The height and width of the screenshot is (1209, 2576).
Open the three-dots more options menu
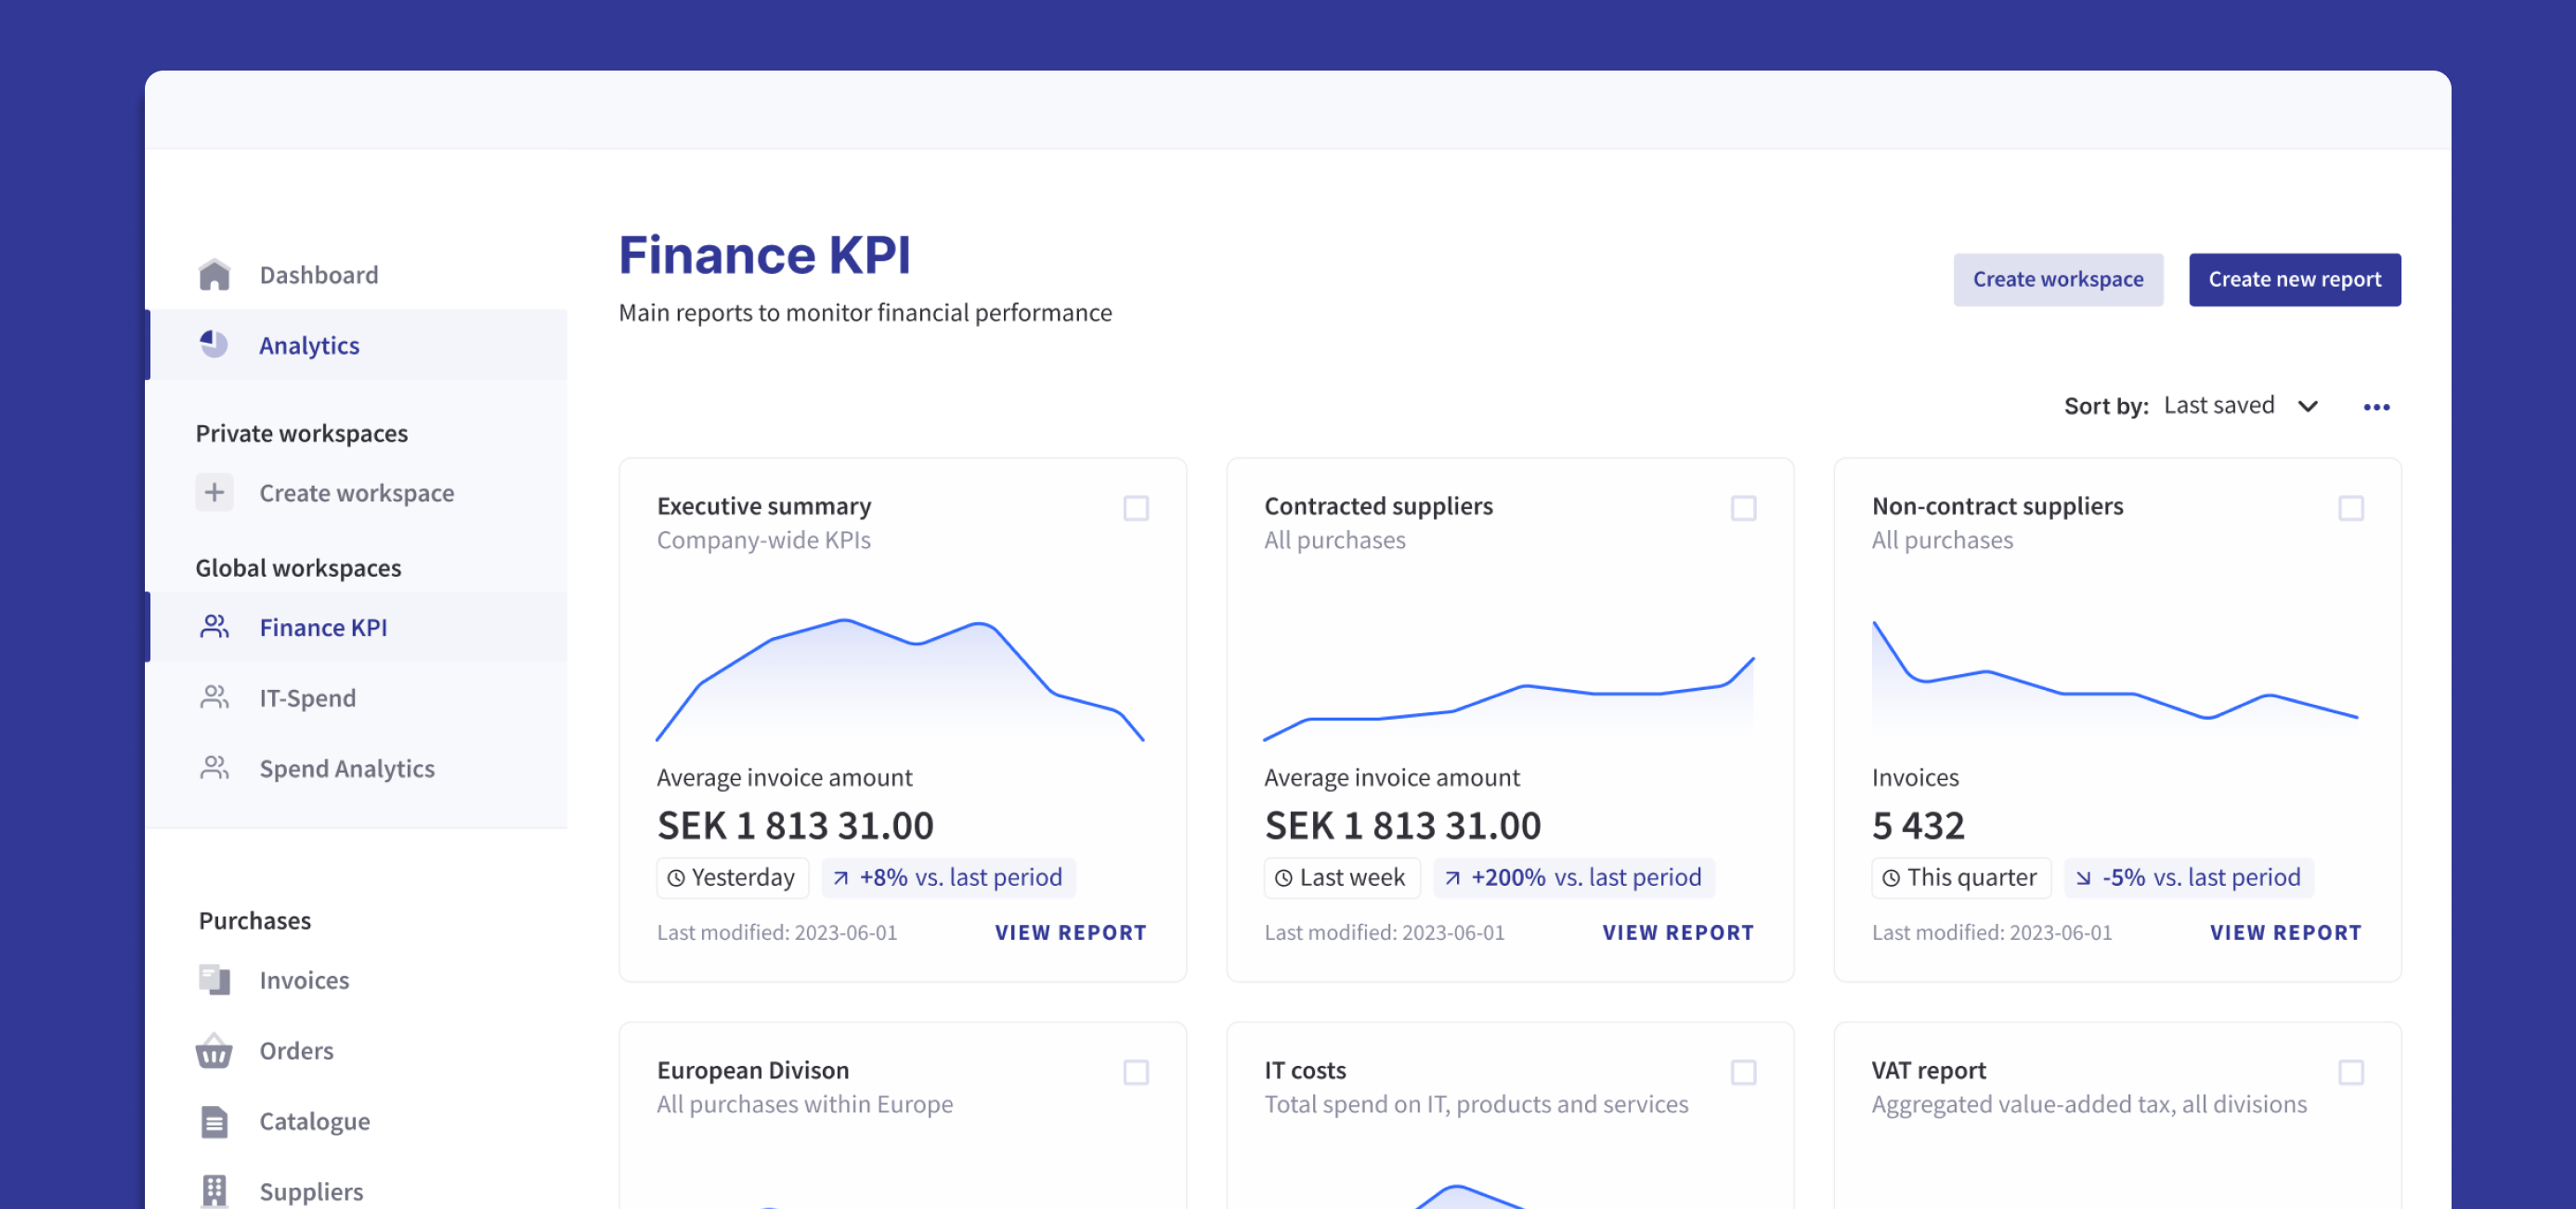click(2376, 406)
